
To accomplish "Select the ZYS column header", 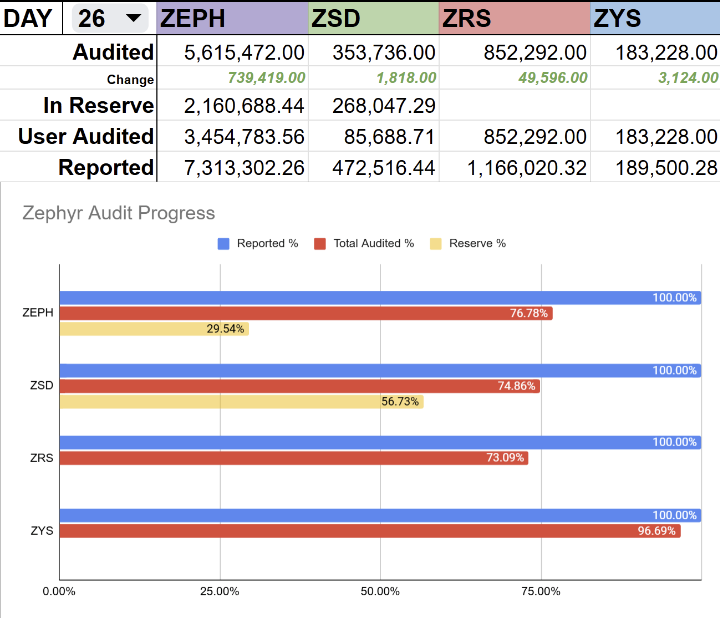I will pyautogui.click(x=655, y=18).
